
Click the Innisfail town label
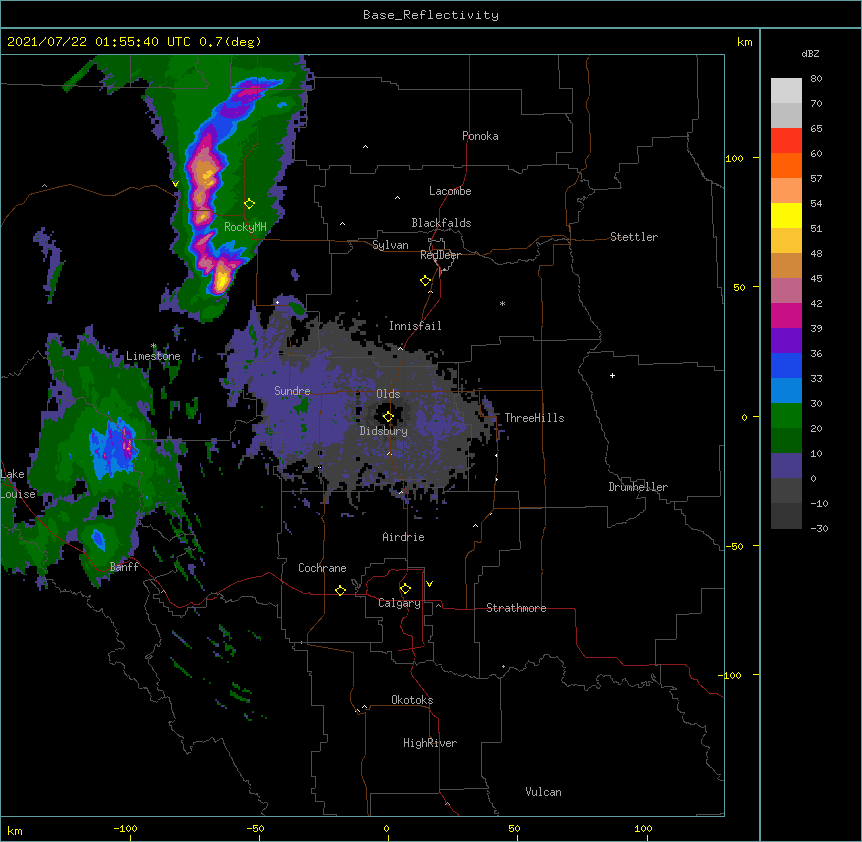tap(415, 326)
